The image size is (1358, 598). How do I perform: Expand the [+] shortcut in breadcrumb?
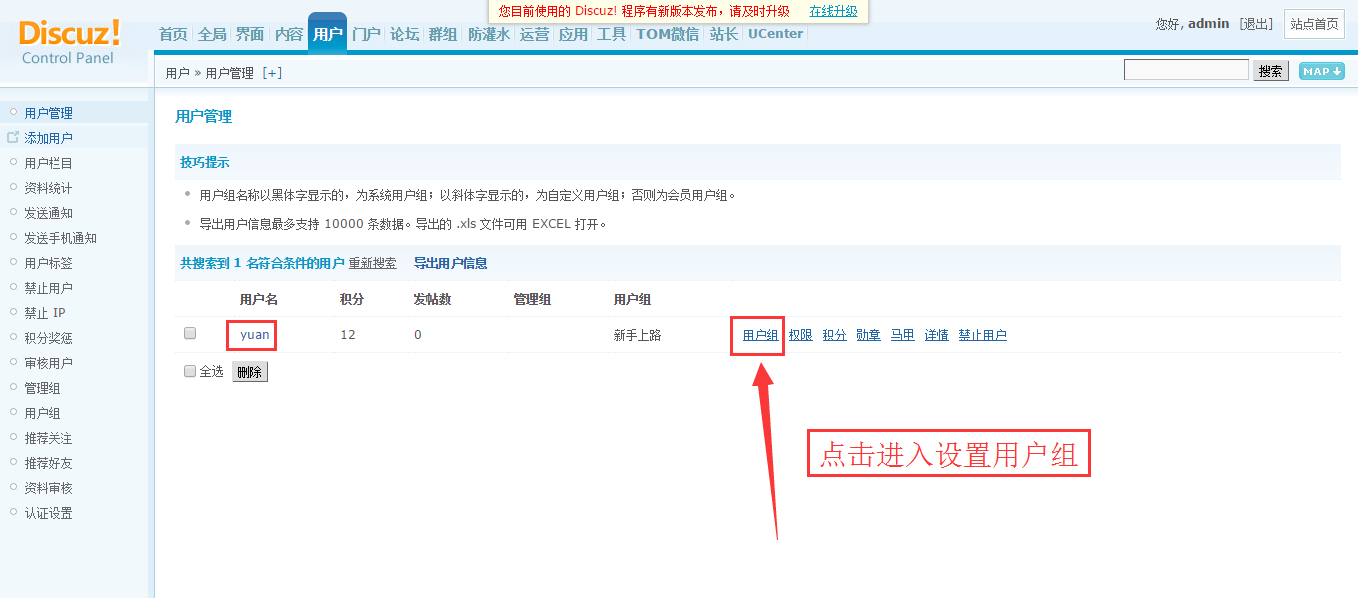tap(272, 73)
